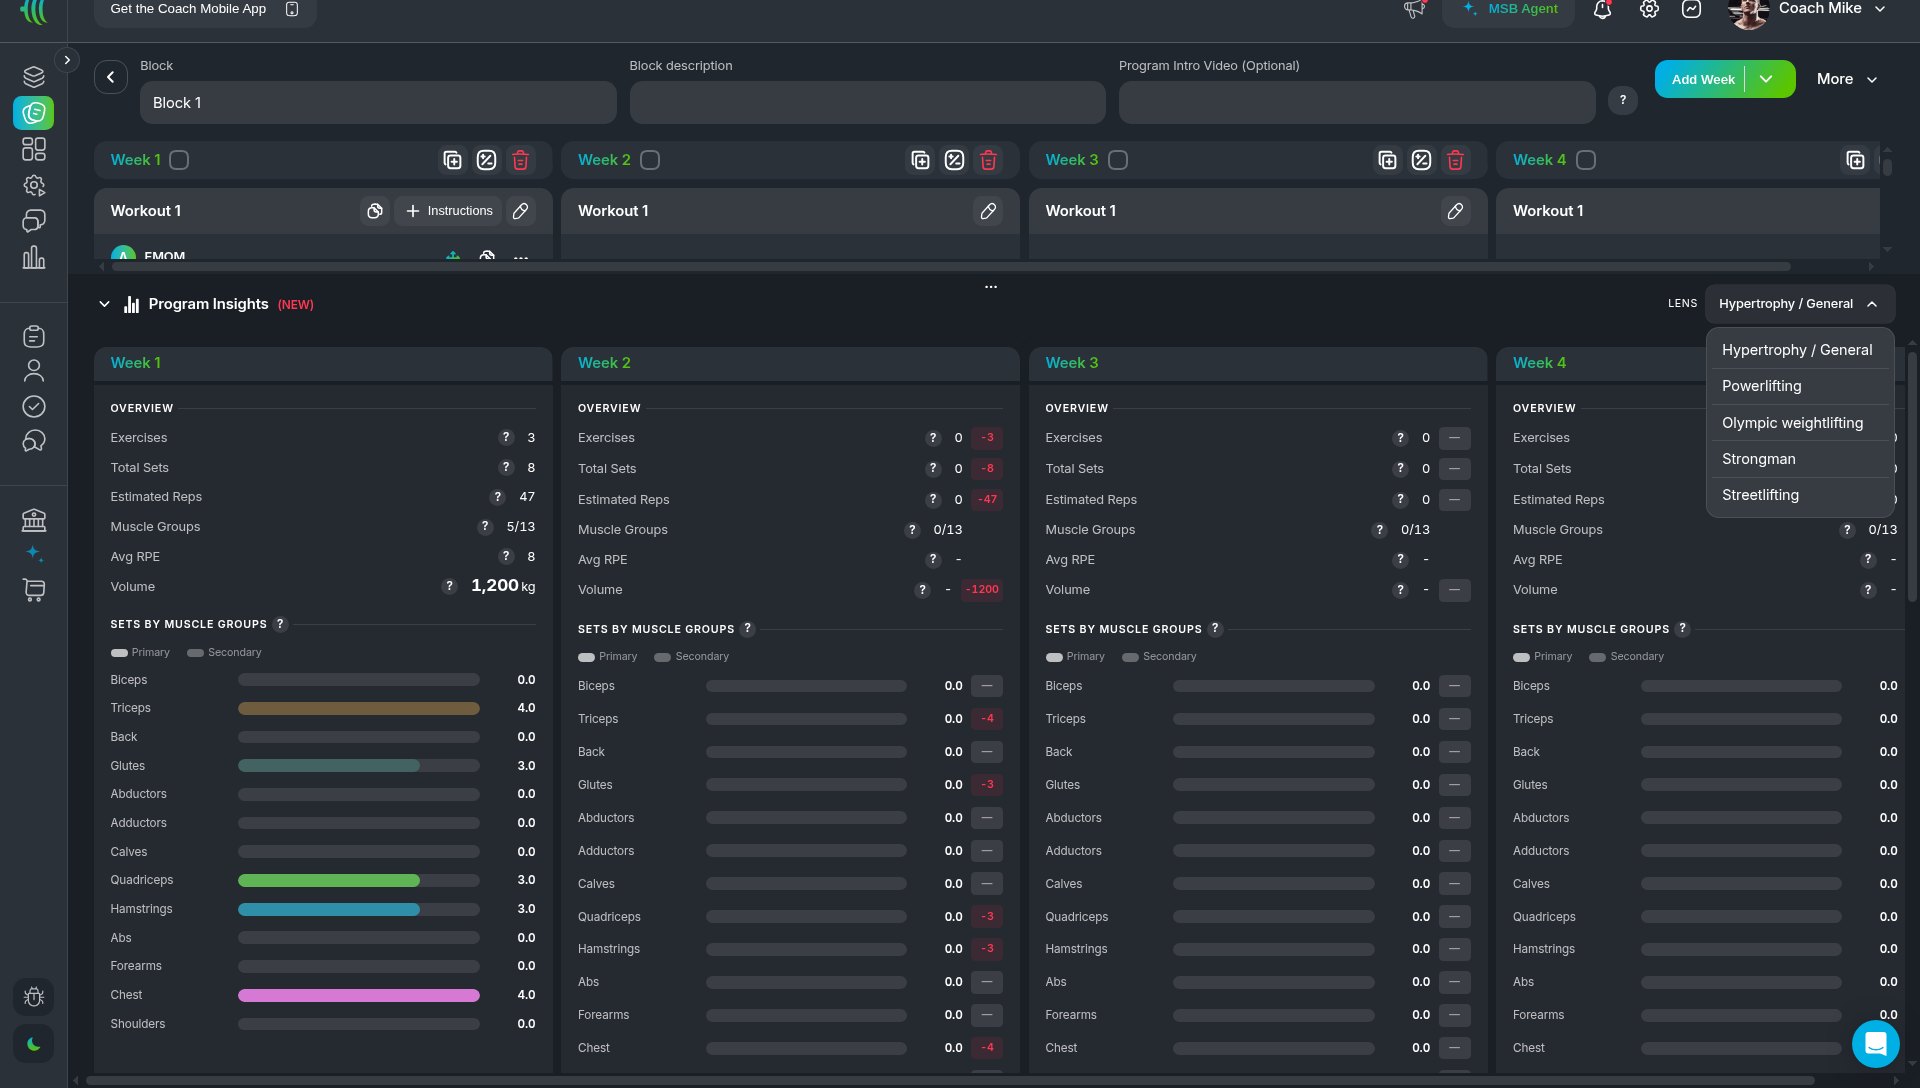Open the bug report icon in sidebar
This screenshot has width=1920, height=1088.
[34, 997]
